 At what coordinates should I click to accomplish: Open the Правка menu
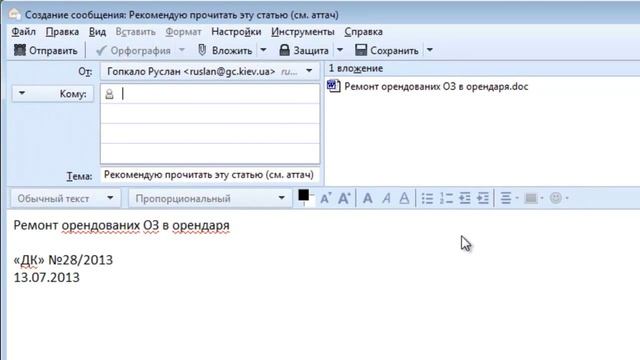click(x=62, y=32)
